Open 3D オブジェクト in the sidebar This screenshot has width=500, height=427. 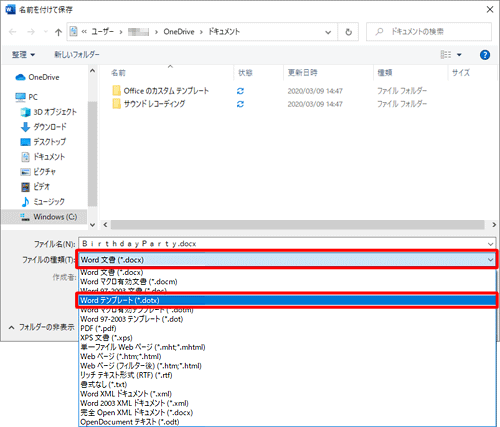(x=49, y=112)
